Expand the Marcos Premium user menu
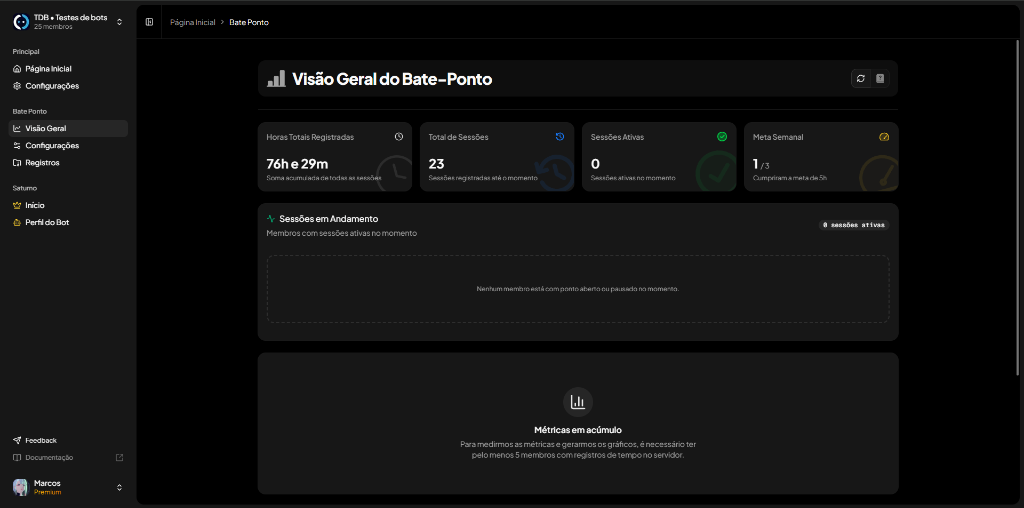1024x508 pixels. tap(68, 487)
